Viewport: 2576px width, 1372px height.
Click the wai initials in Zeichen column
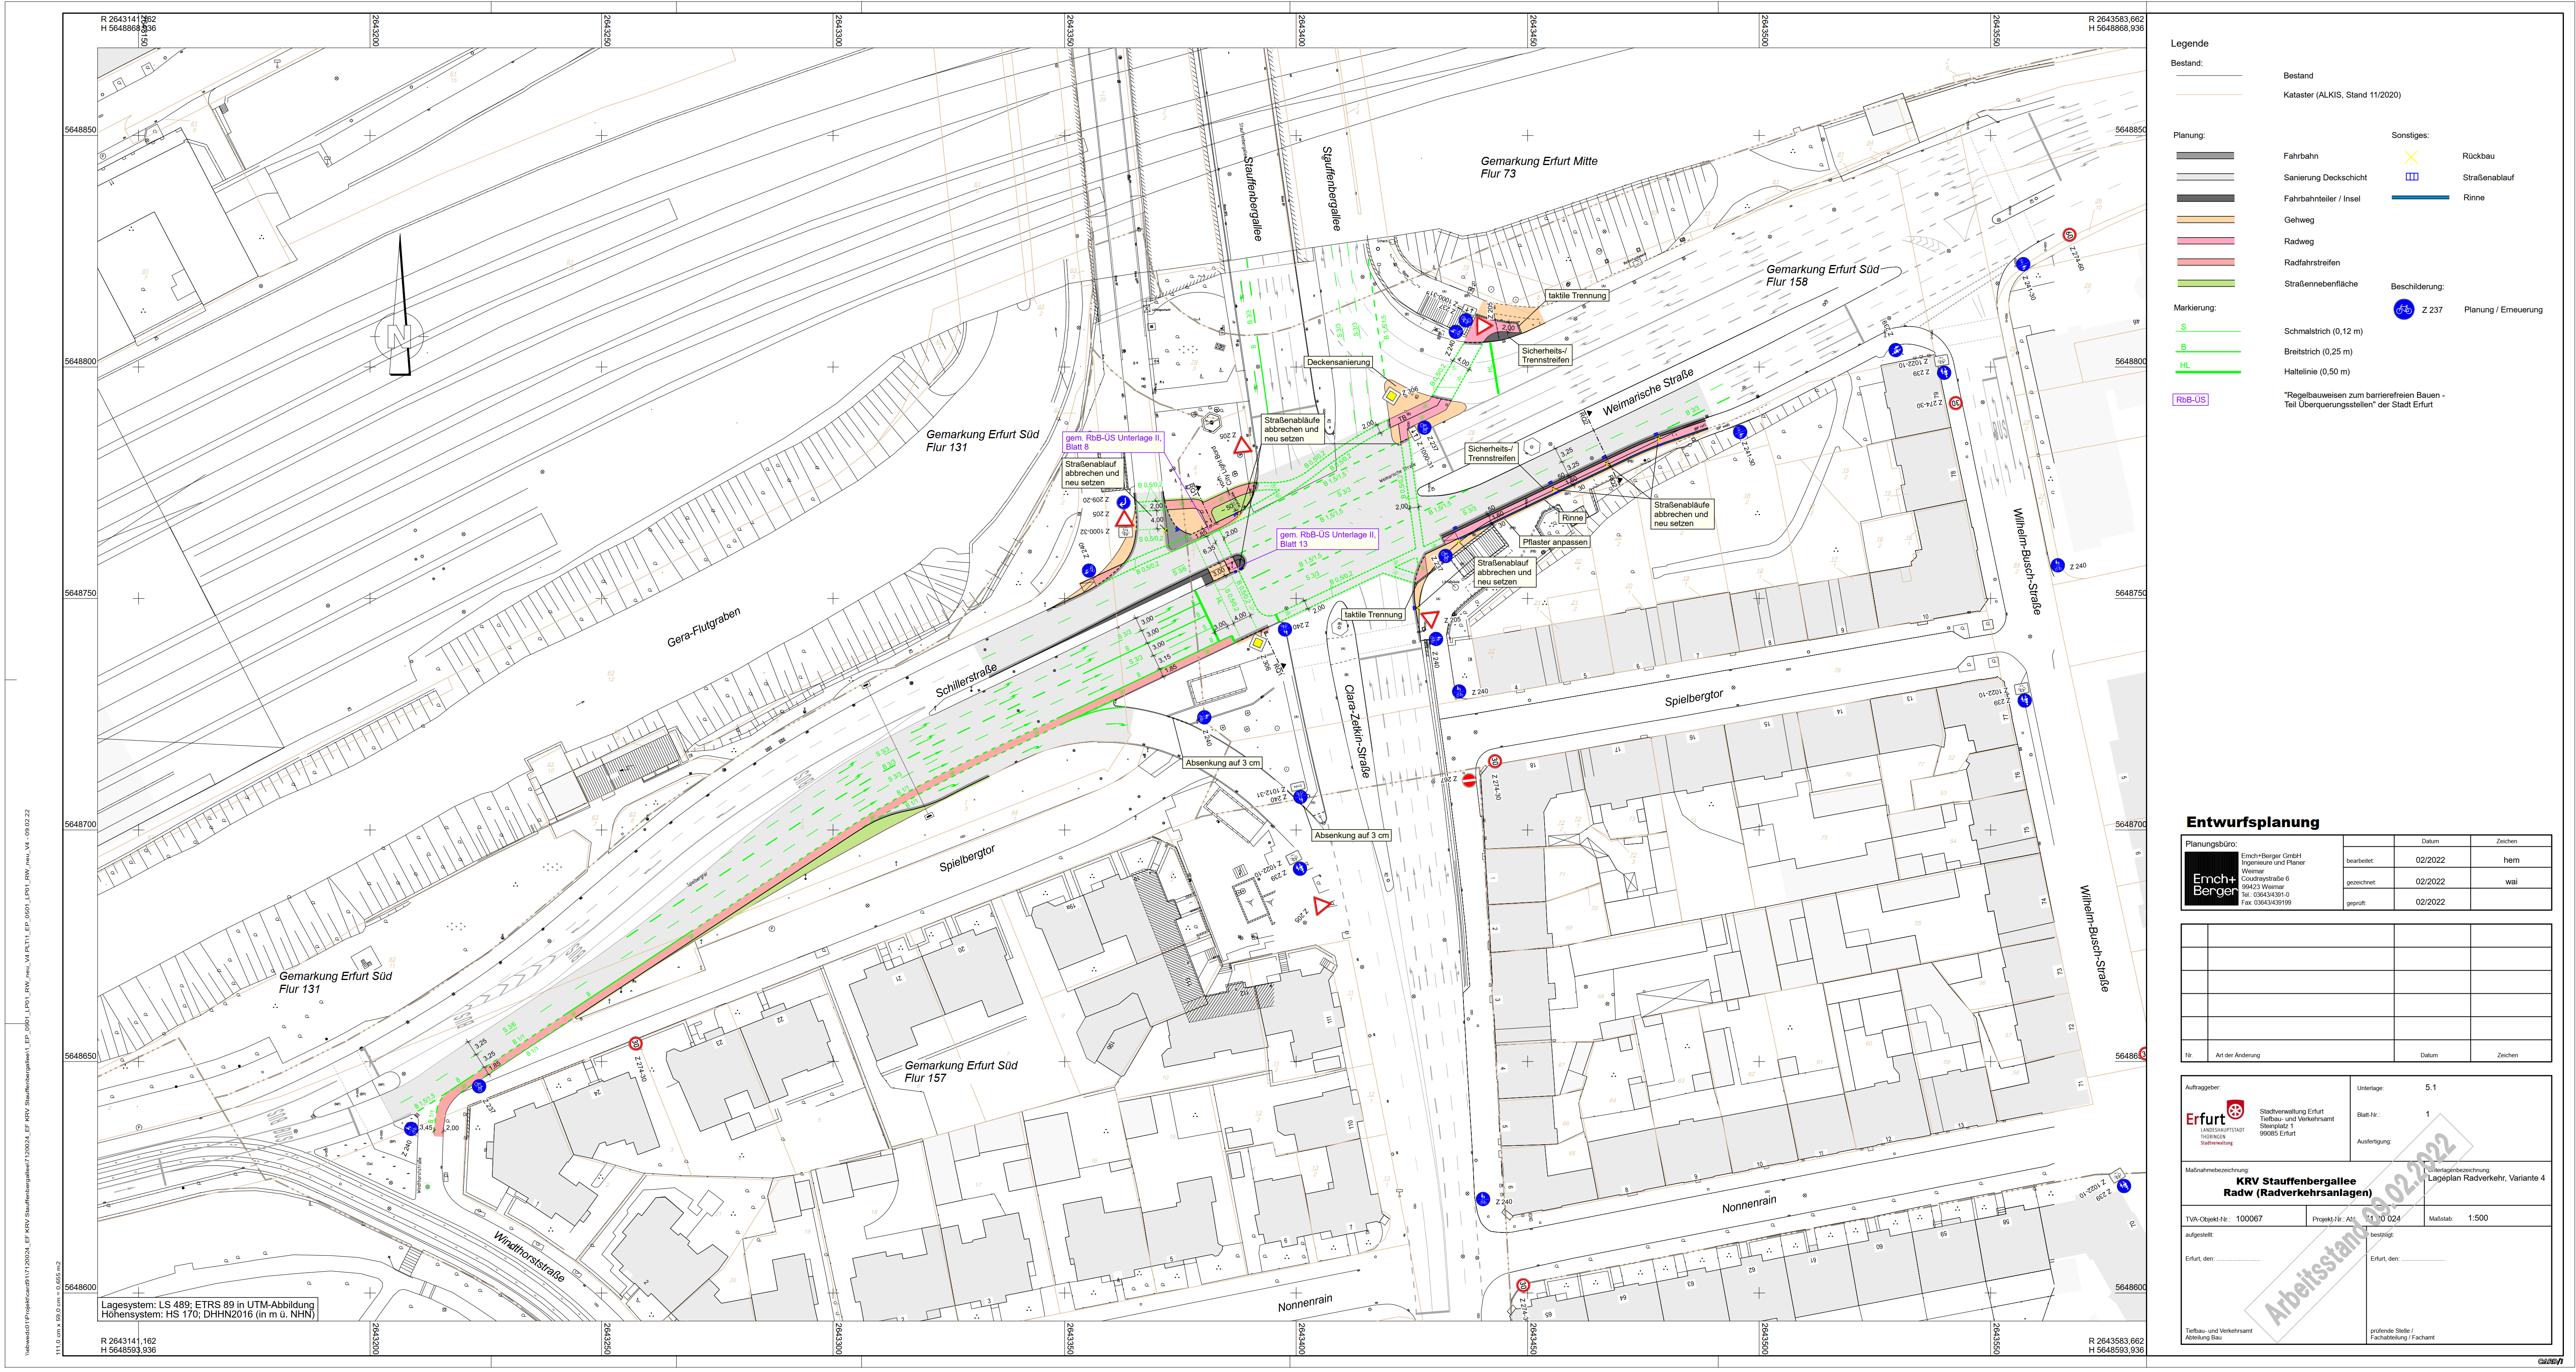(x=2511, y=882)
